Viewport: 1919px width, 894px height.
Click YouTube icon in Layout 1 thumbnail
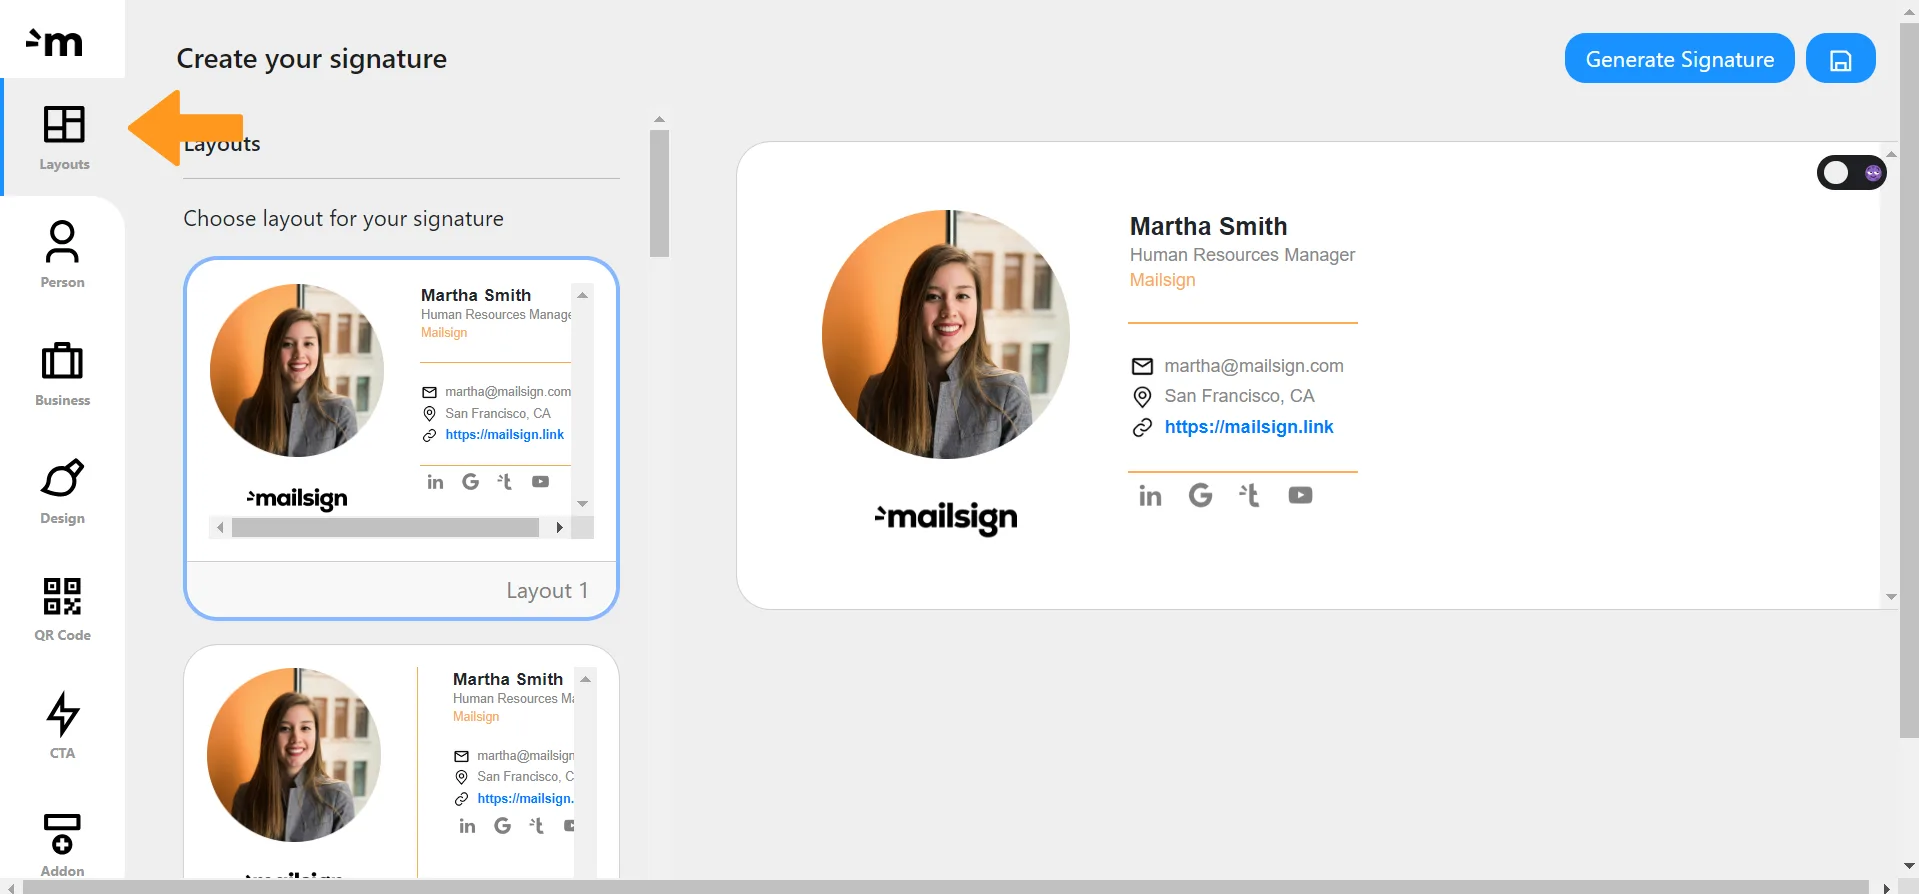(x=540, y=482)
